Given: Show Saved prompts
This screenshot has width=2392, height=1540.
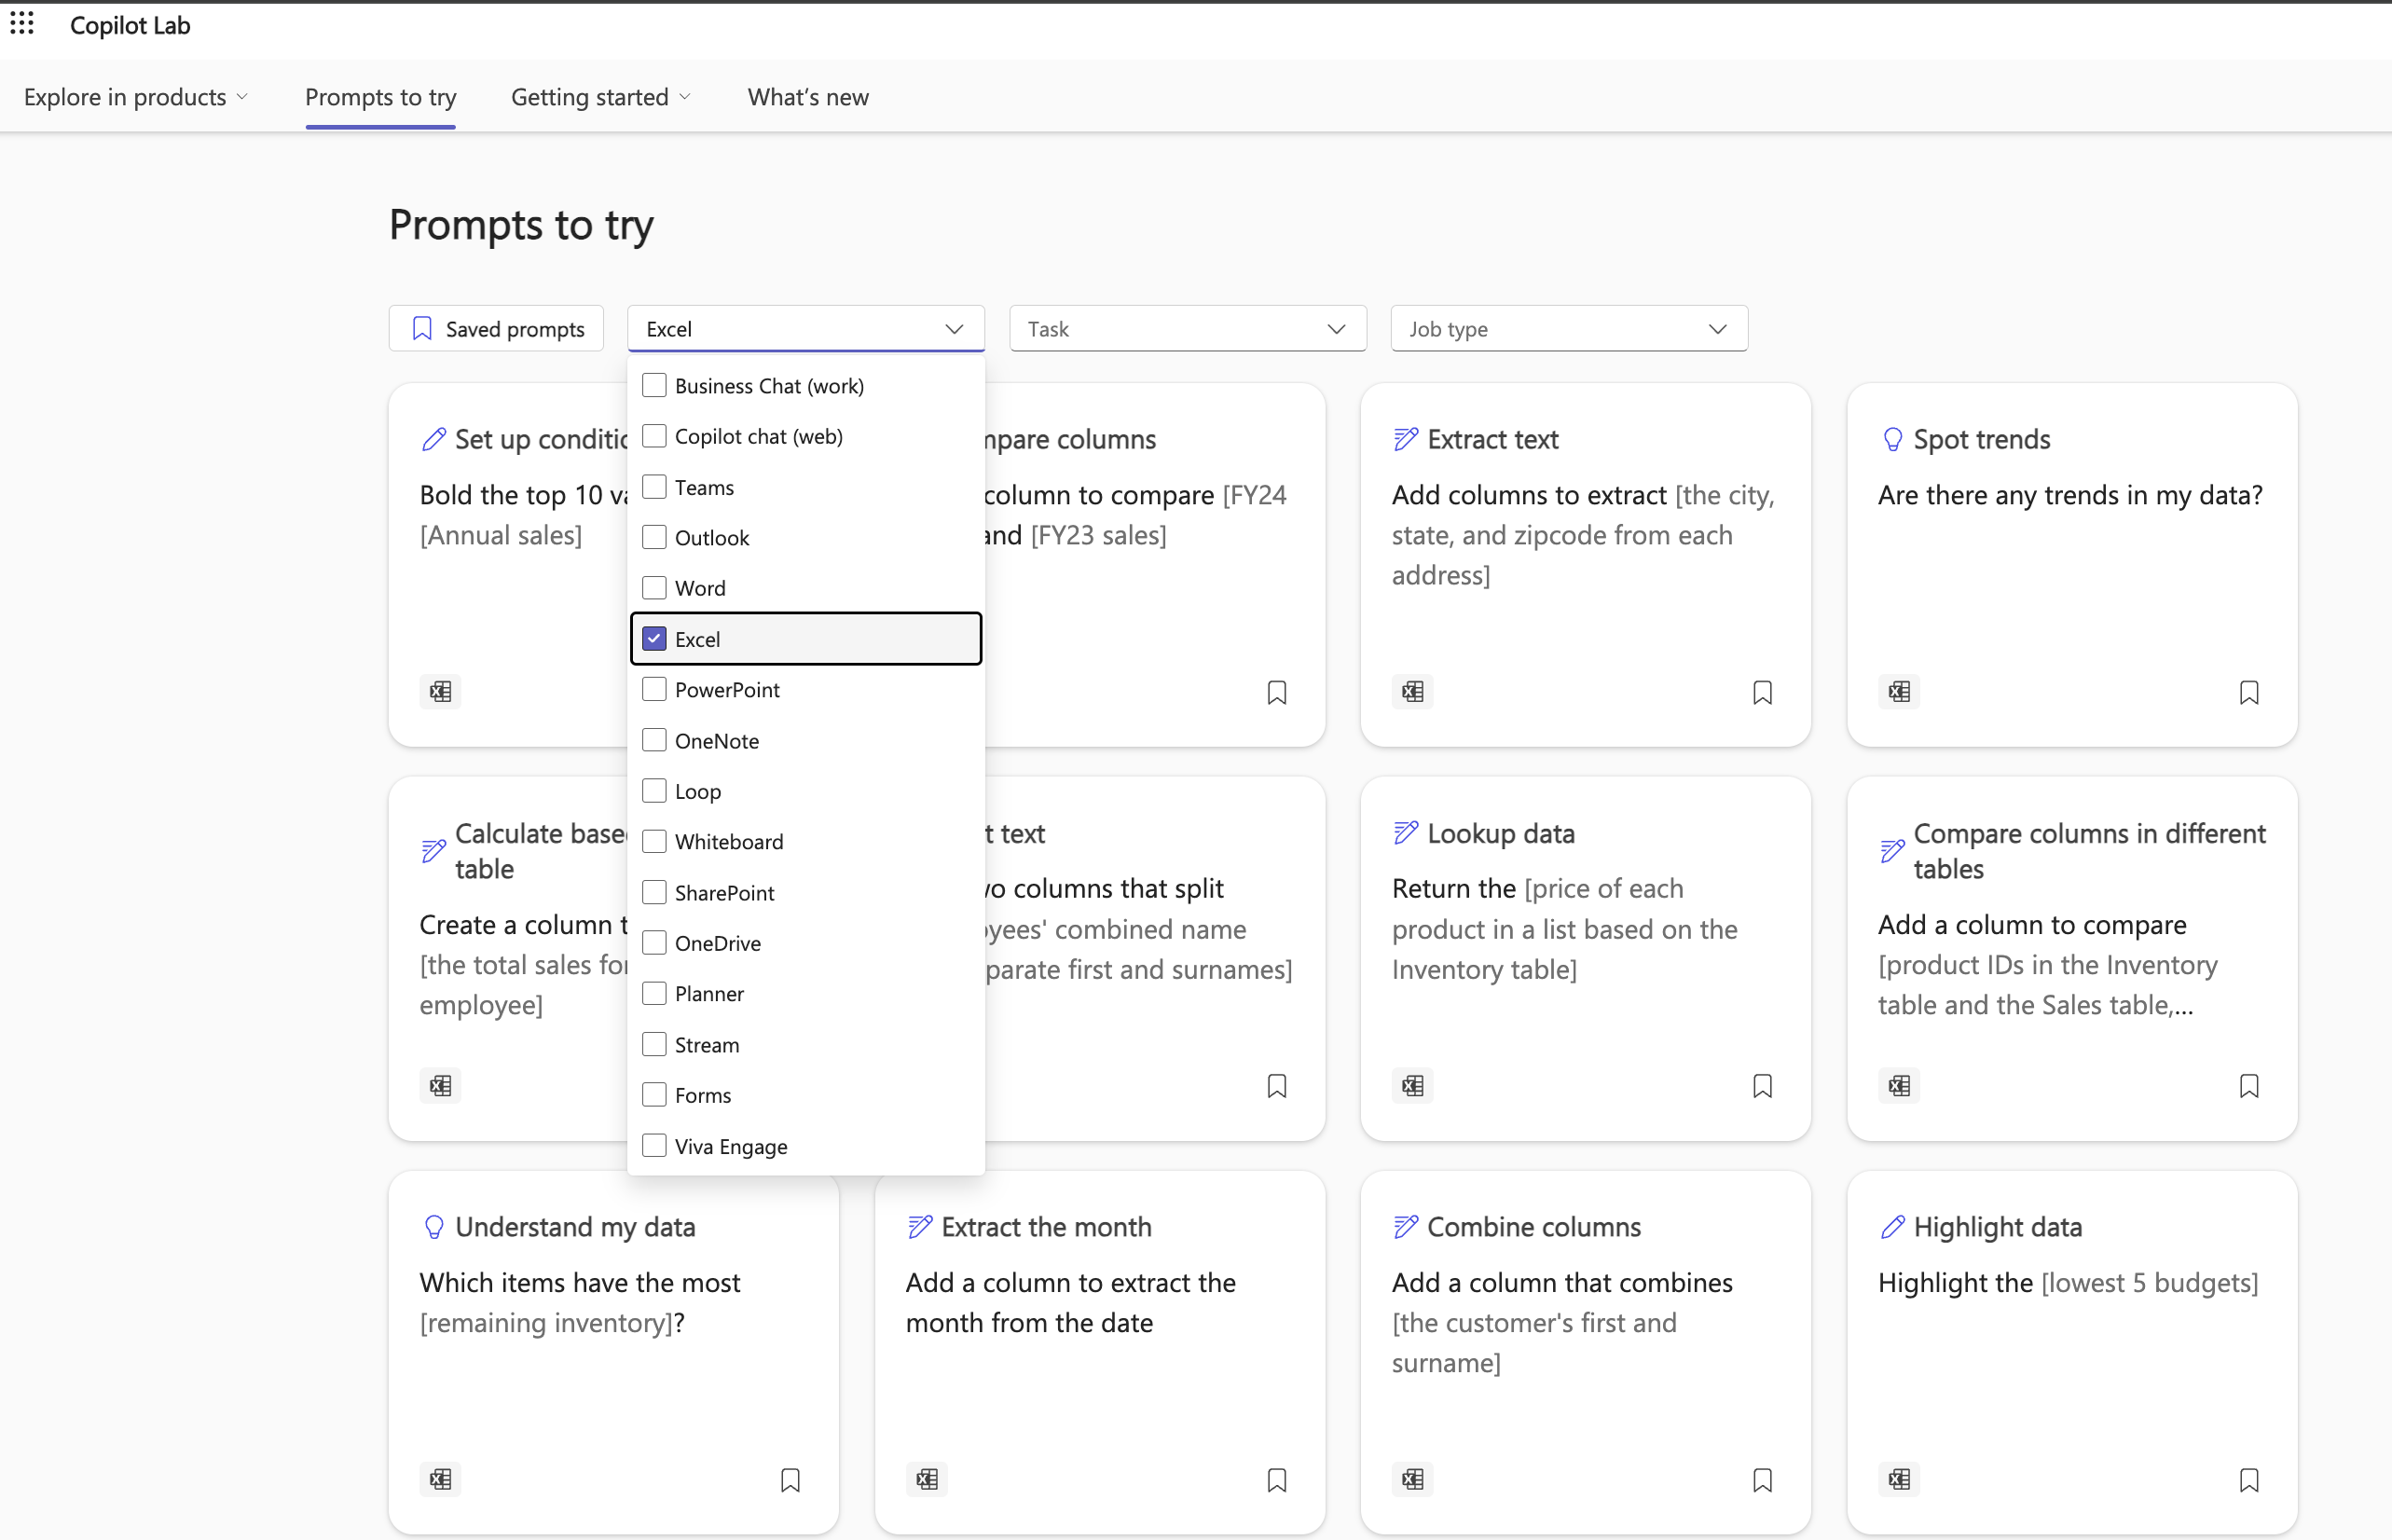Looking at the screenshot, I should click(x=496, y=329).
